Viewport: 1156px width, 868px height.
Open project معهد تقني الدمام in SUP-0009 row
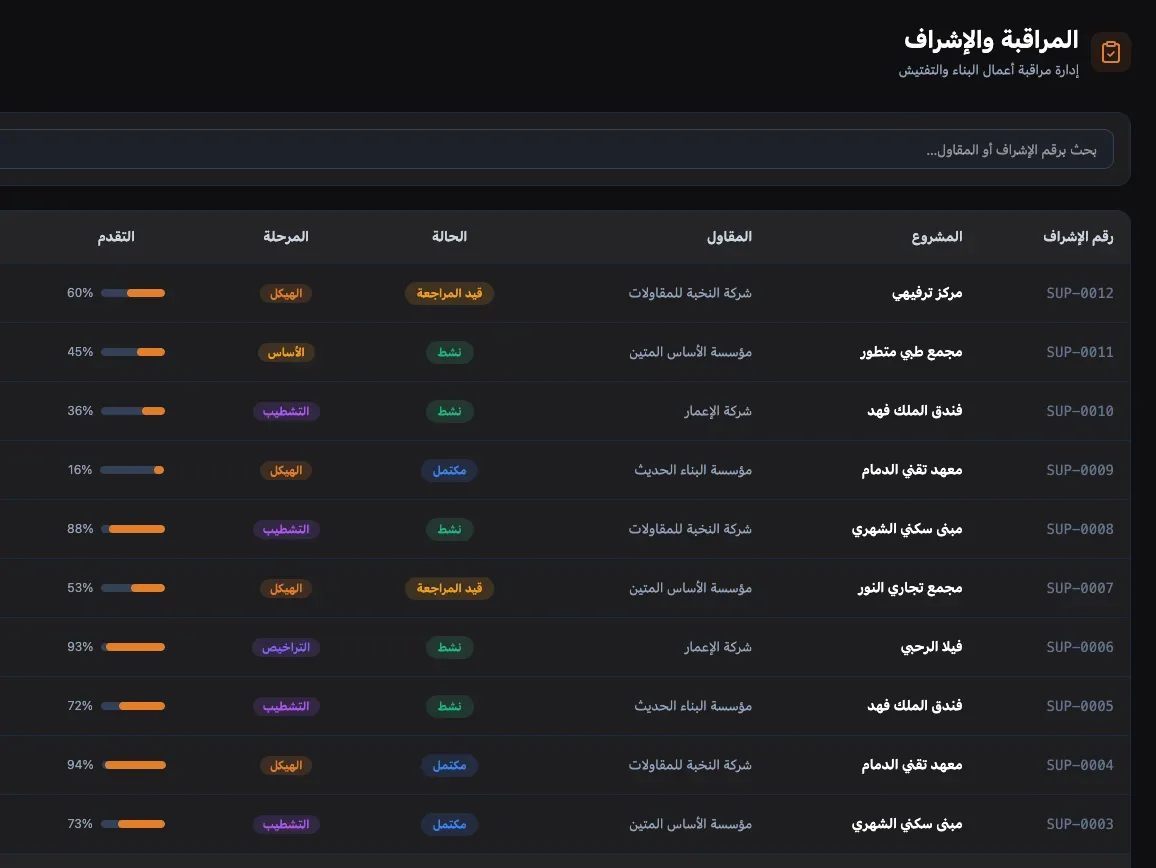(x=912, y=471)
